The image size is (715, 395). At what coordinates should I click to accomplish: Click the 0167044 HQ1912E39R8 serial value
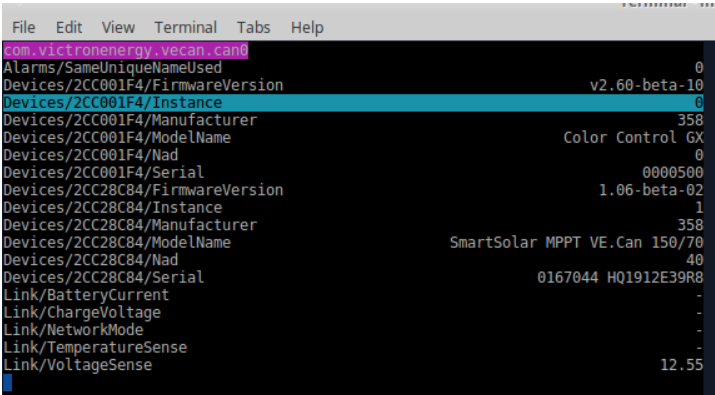[620, 277]
